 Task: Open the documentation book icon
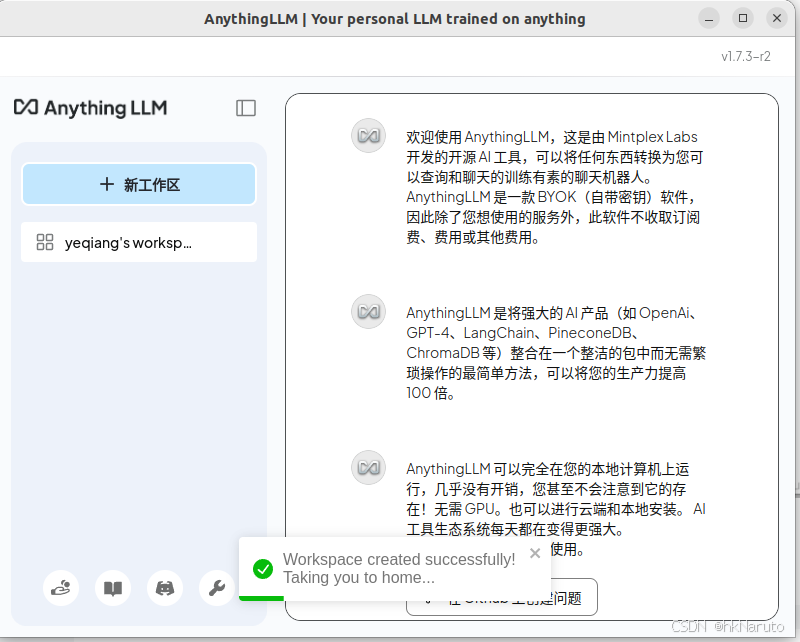(x=113, y=588)
